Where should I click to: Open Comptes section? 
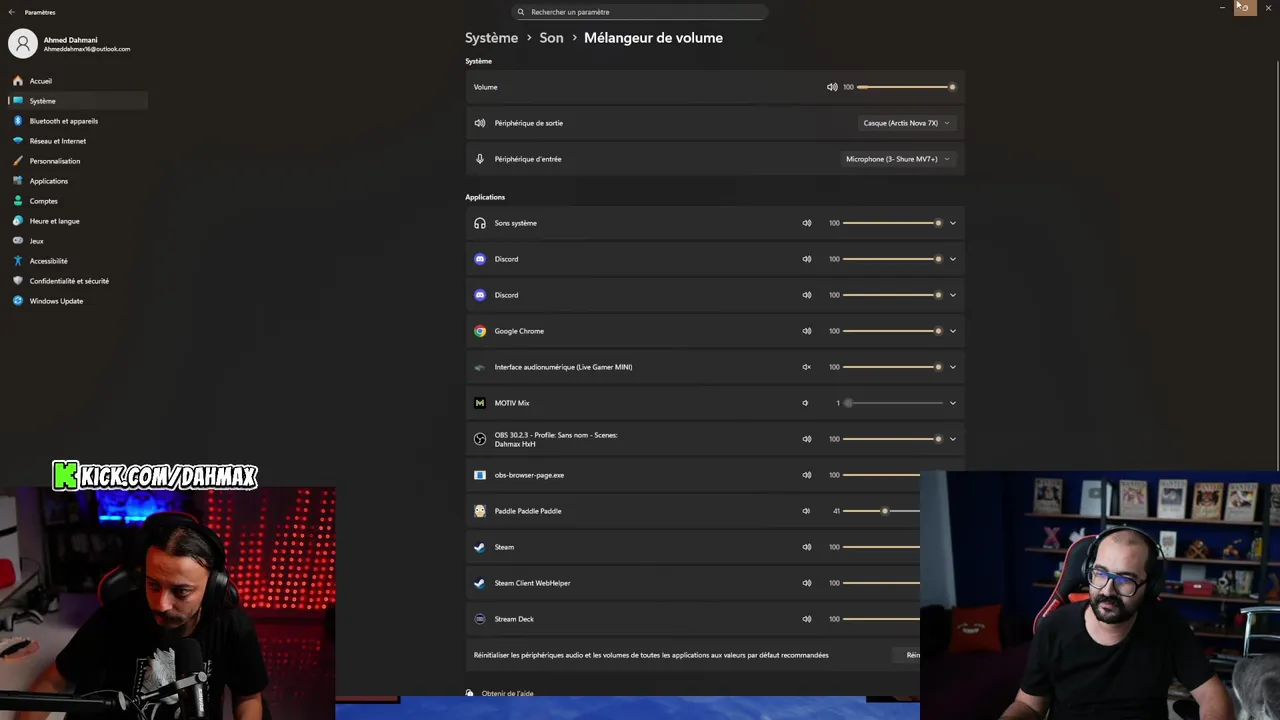click(x=78, y=201)
